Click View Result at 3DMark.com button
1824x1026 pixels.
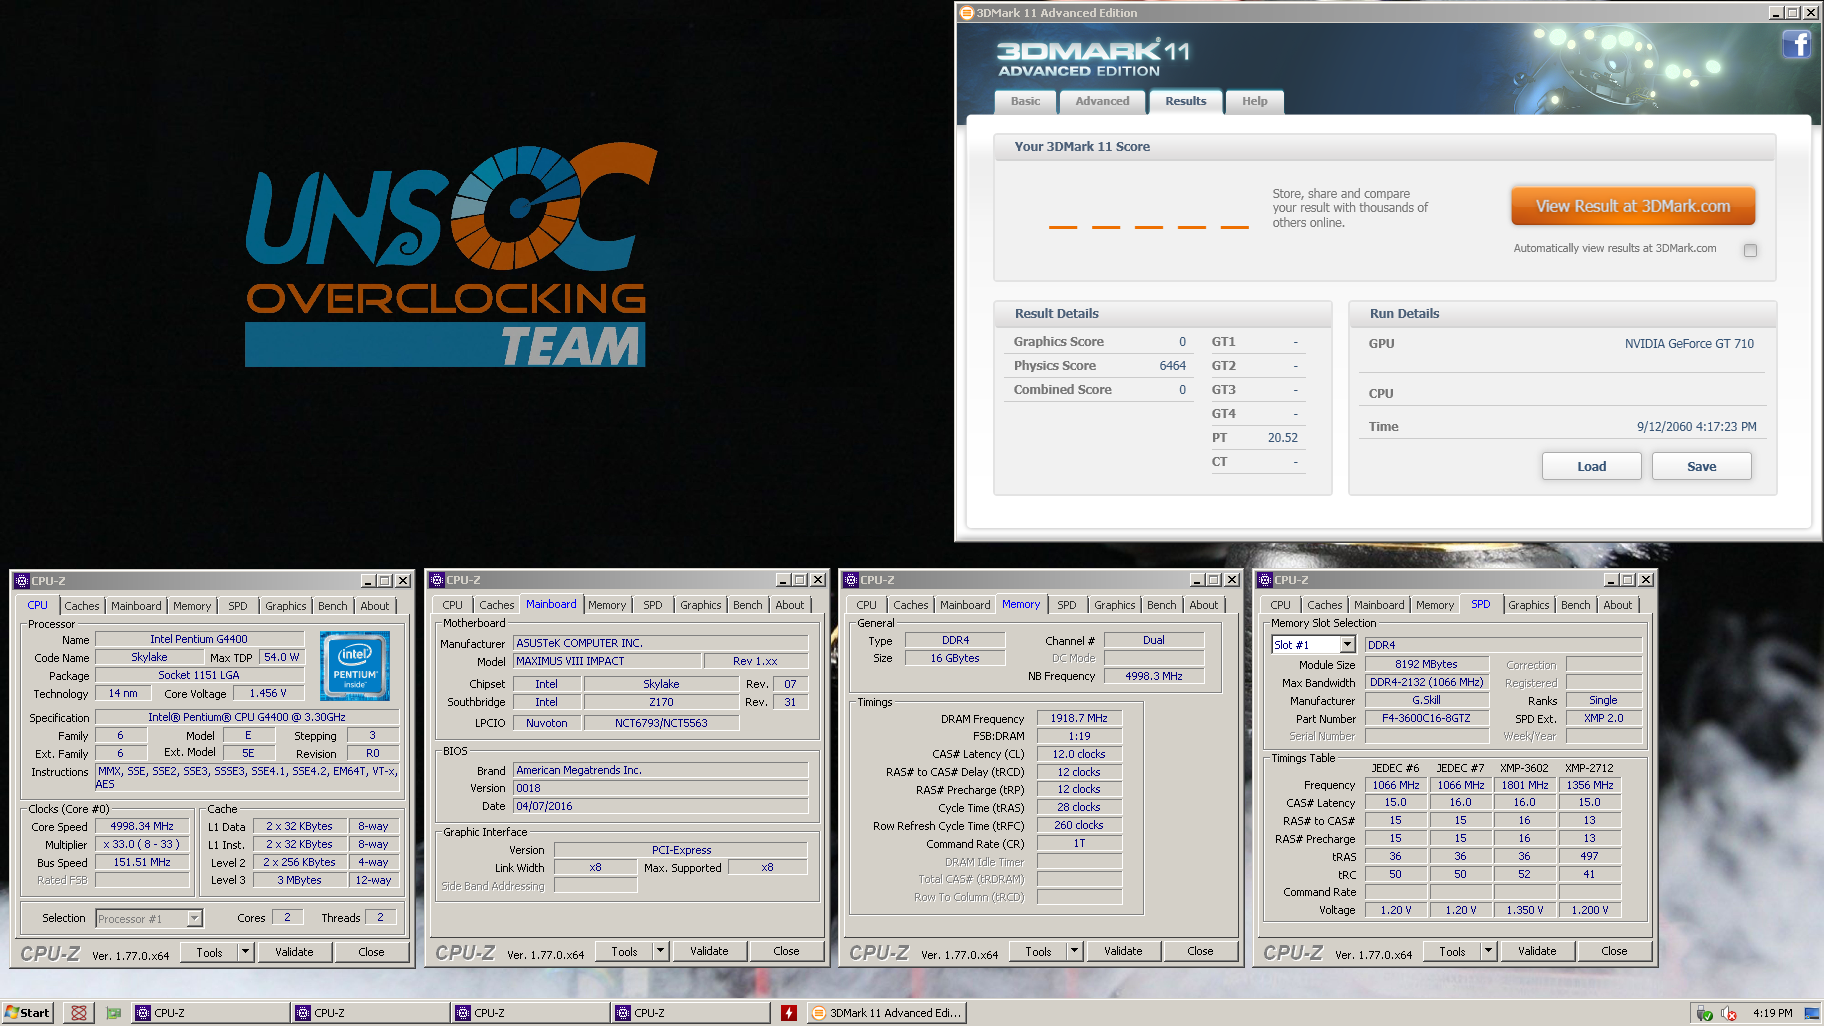point(1633,206)
